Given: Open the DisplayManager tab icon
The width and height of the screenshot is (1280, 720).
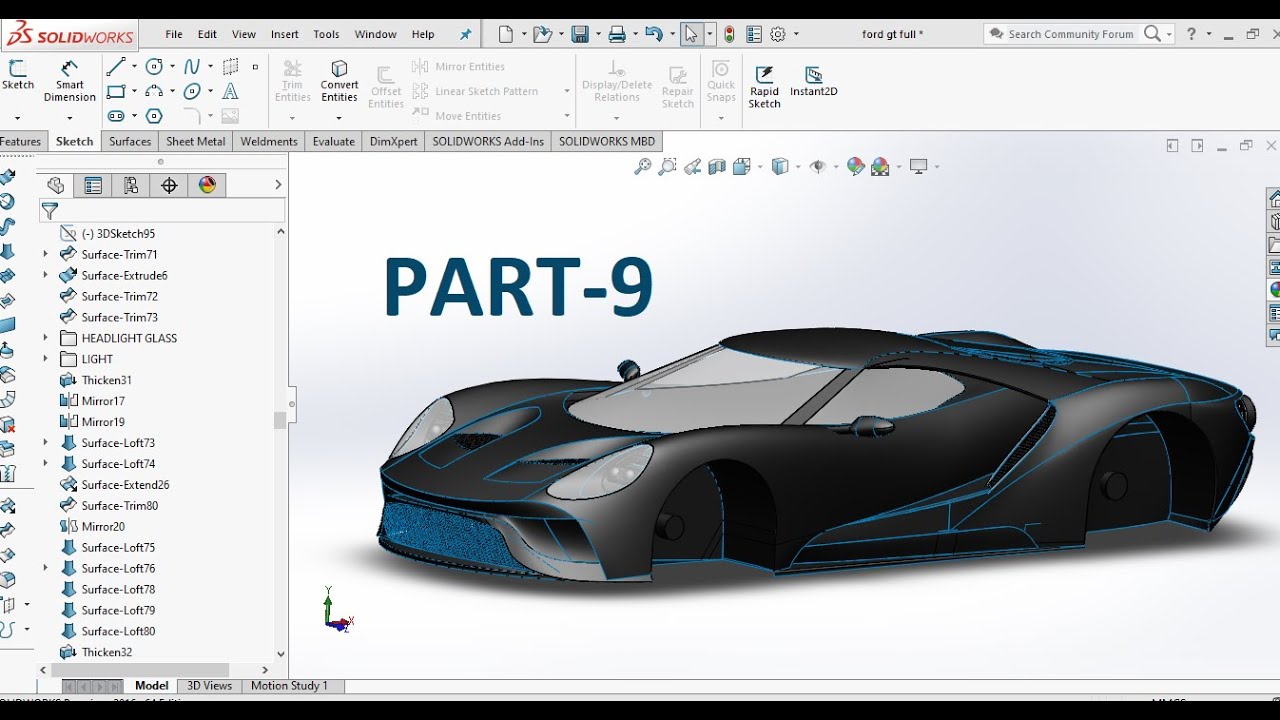Looking at the screenshot, I should (207, 185).
